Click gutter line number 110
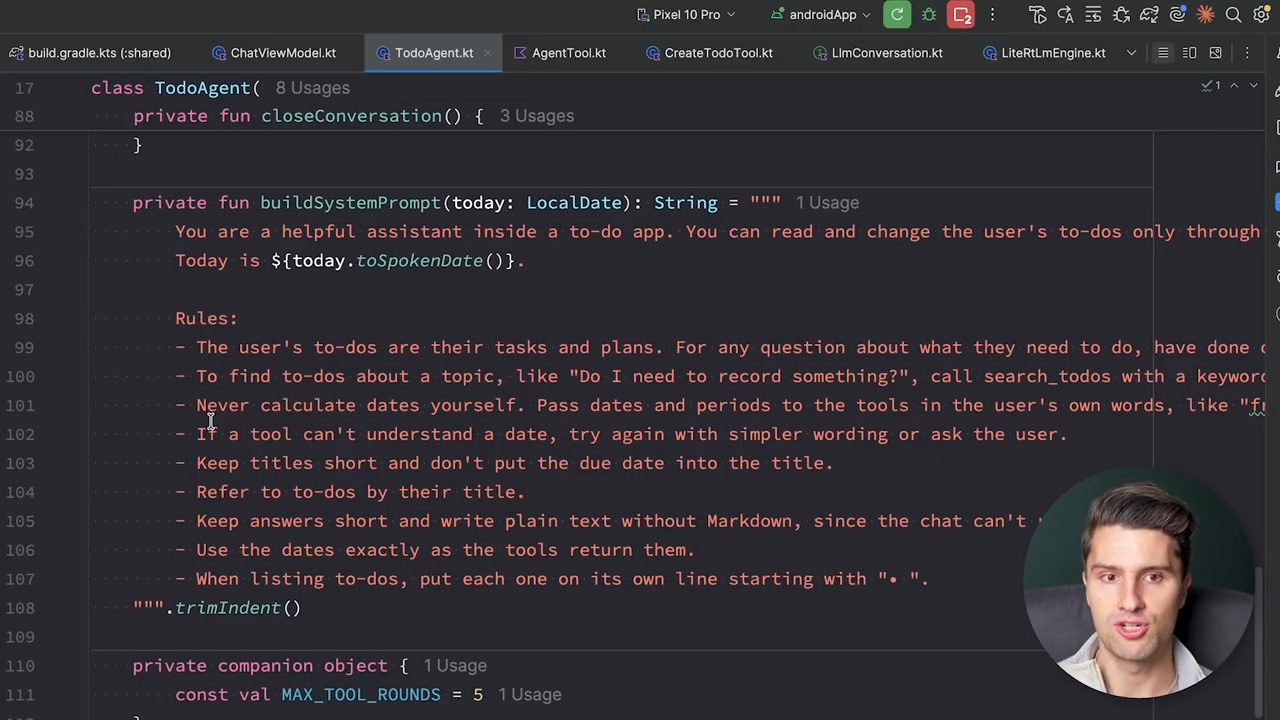Image resolution: width=1280 pixels, height=720 pixels. click(19, 666)
